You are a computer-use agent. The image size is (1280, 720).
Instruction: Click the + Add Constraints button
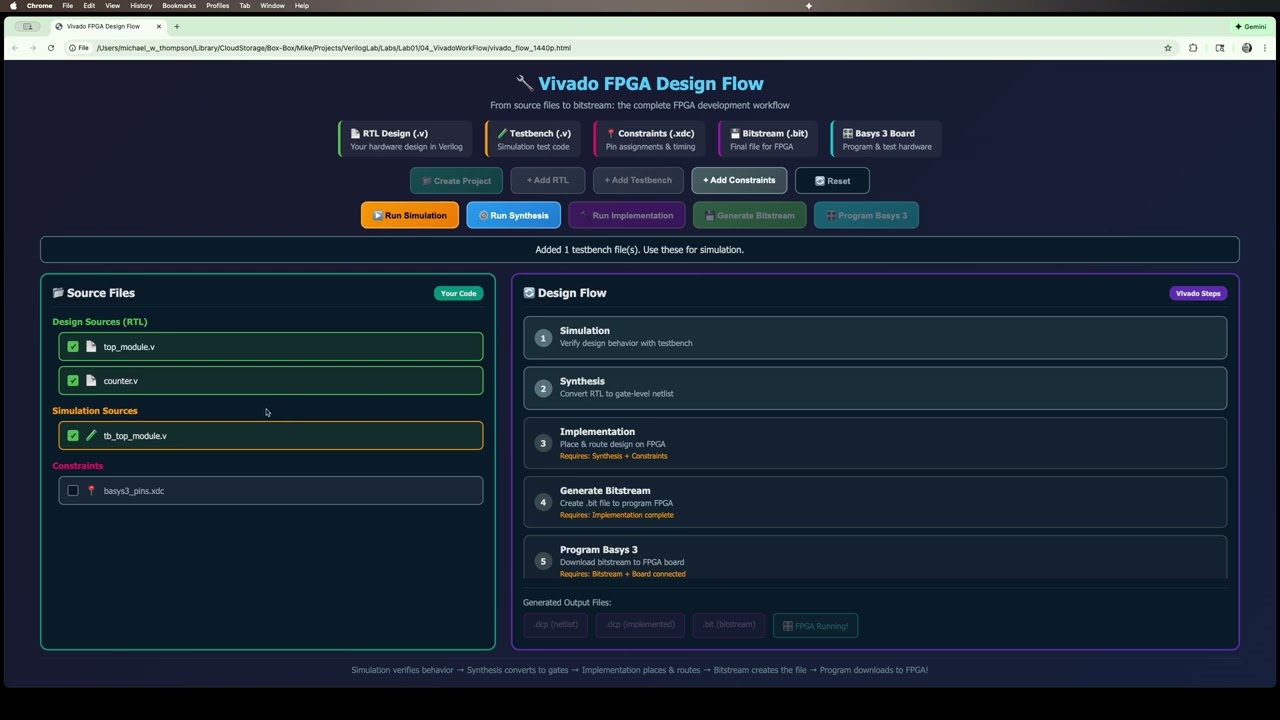point(739,181)
